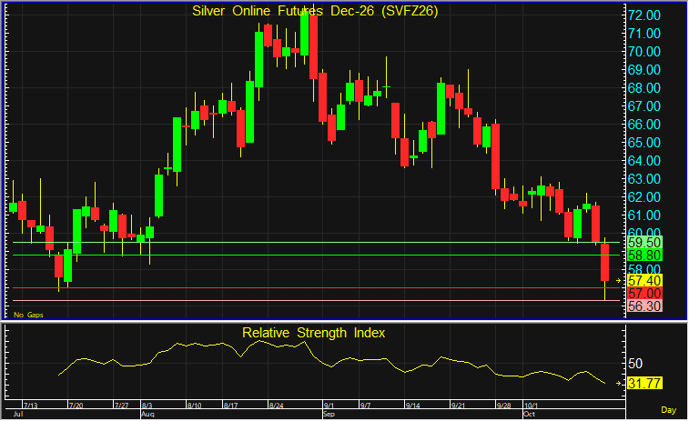This screenshot has height=421, width=689.
Task: Click the 64.00 price axis label
Action: pos(644,161)
